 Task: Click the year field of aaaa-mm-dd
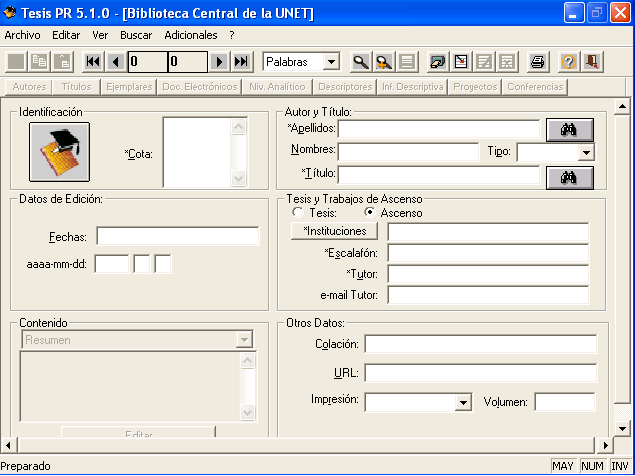(x=112, y=264)
